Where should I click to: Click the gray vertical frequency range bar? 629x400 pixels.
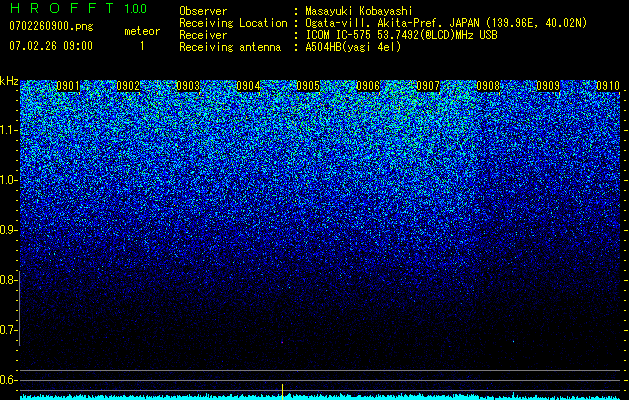point(20,308)
